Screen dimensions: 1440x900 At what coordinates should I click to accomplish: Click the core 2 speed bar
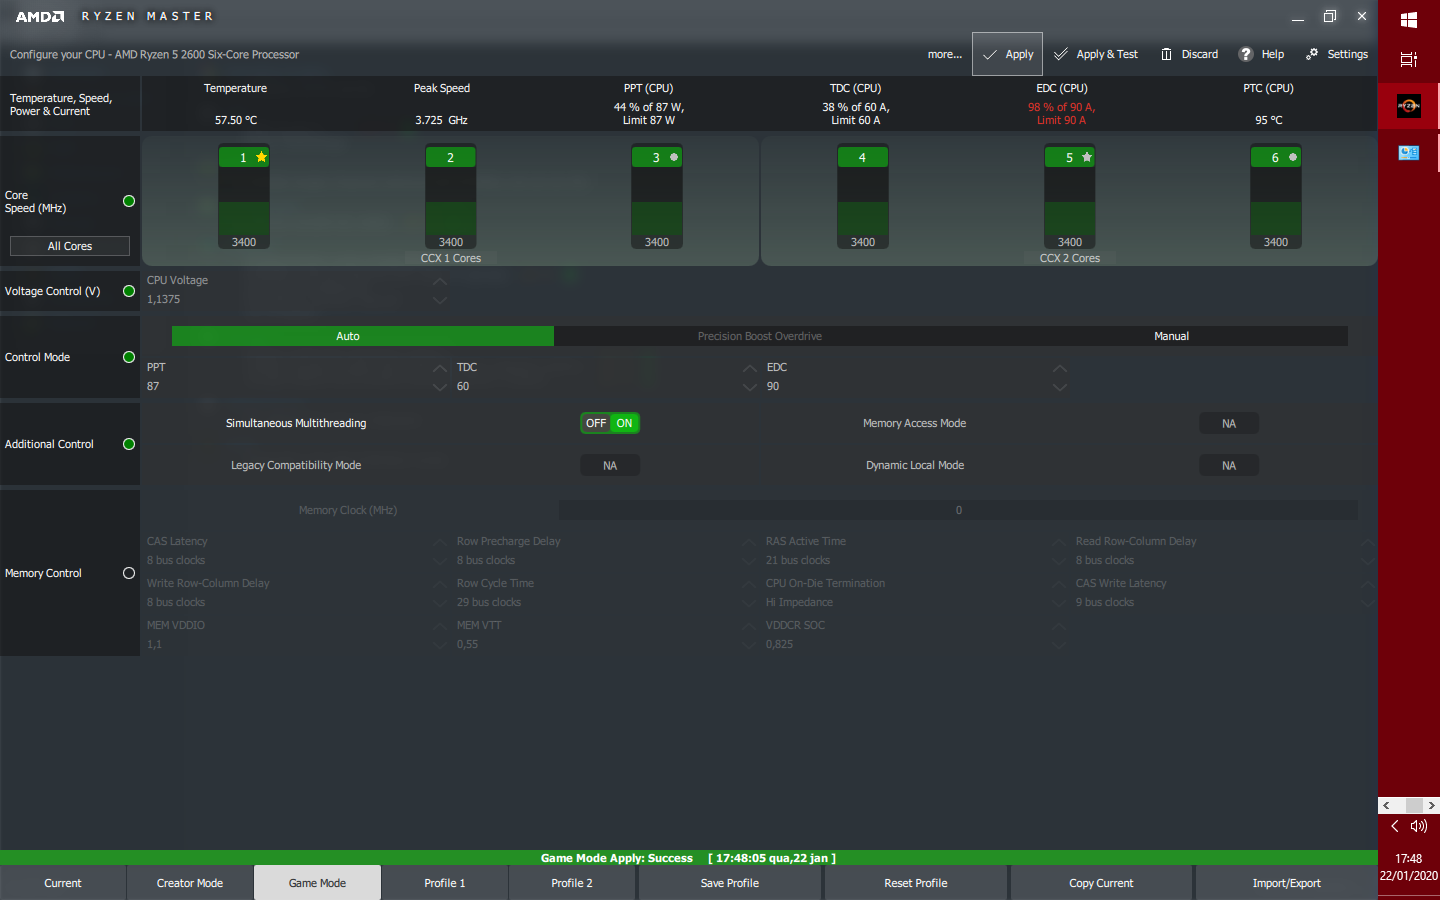coord(451,202)
